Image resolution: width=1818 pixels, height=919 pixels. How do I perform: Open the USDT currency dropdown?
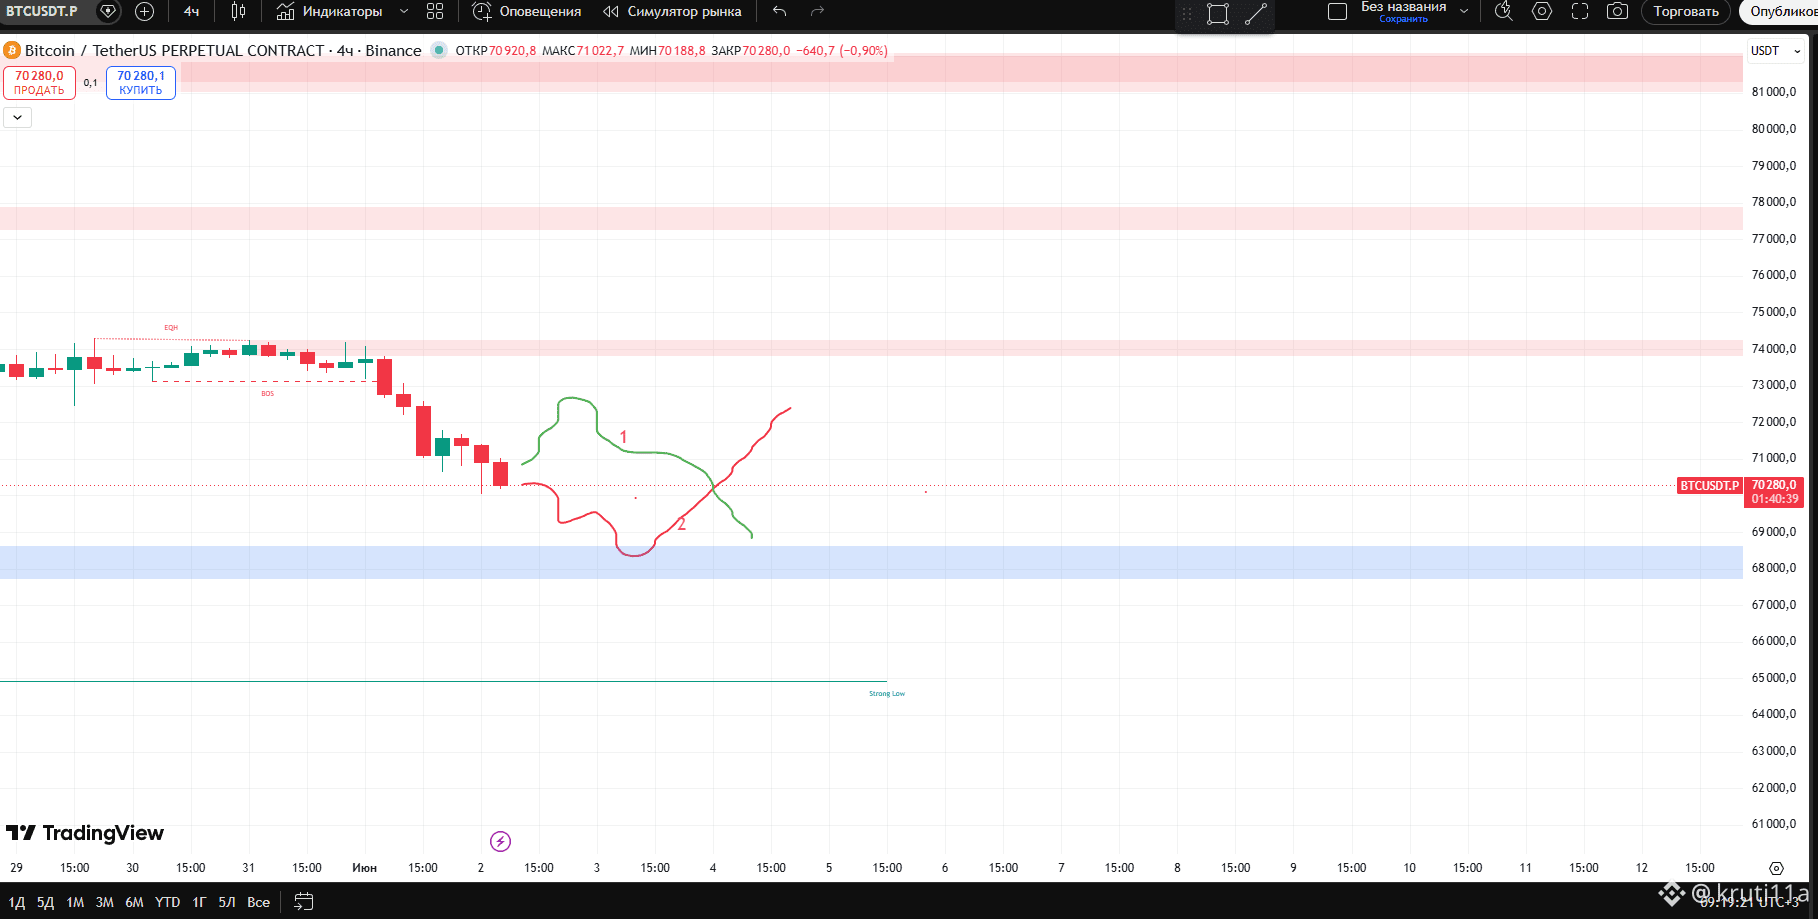coord(1775,51)
